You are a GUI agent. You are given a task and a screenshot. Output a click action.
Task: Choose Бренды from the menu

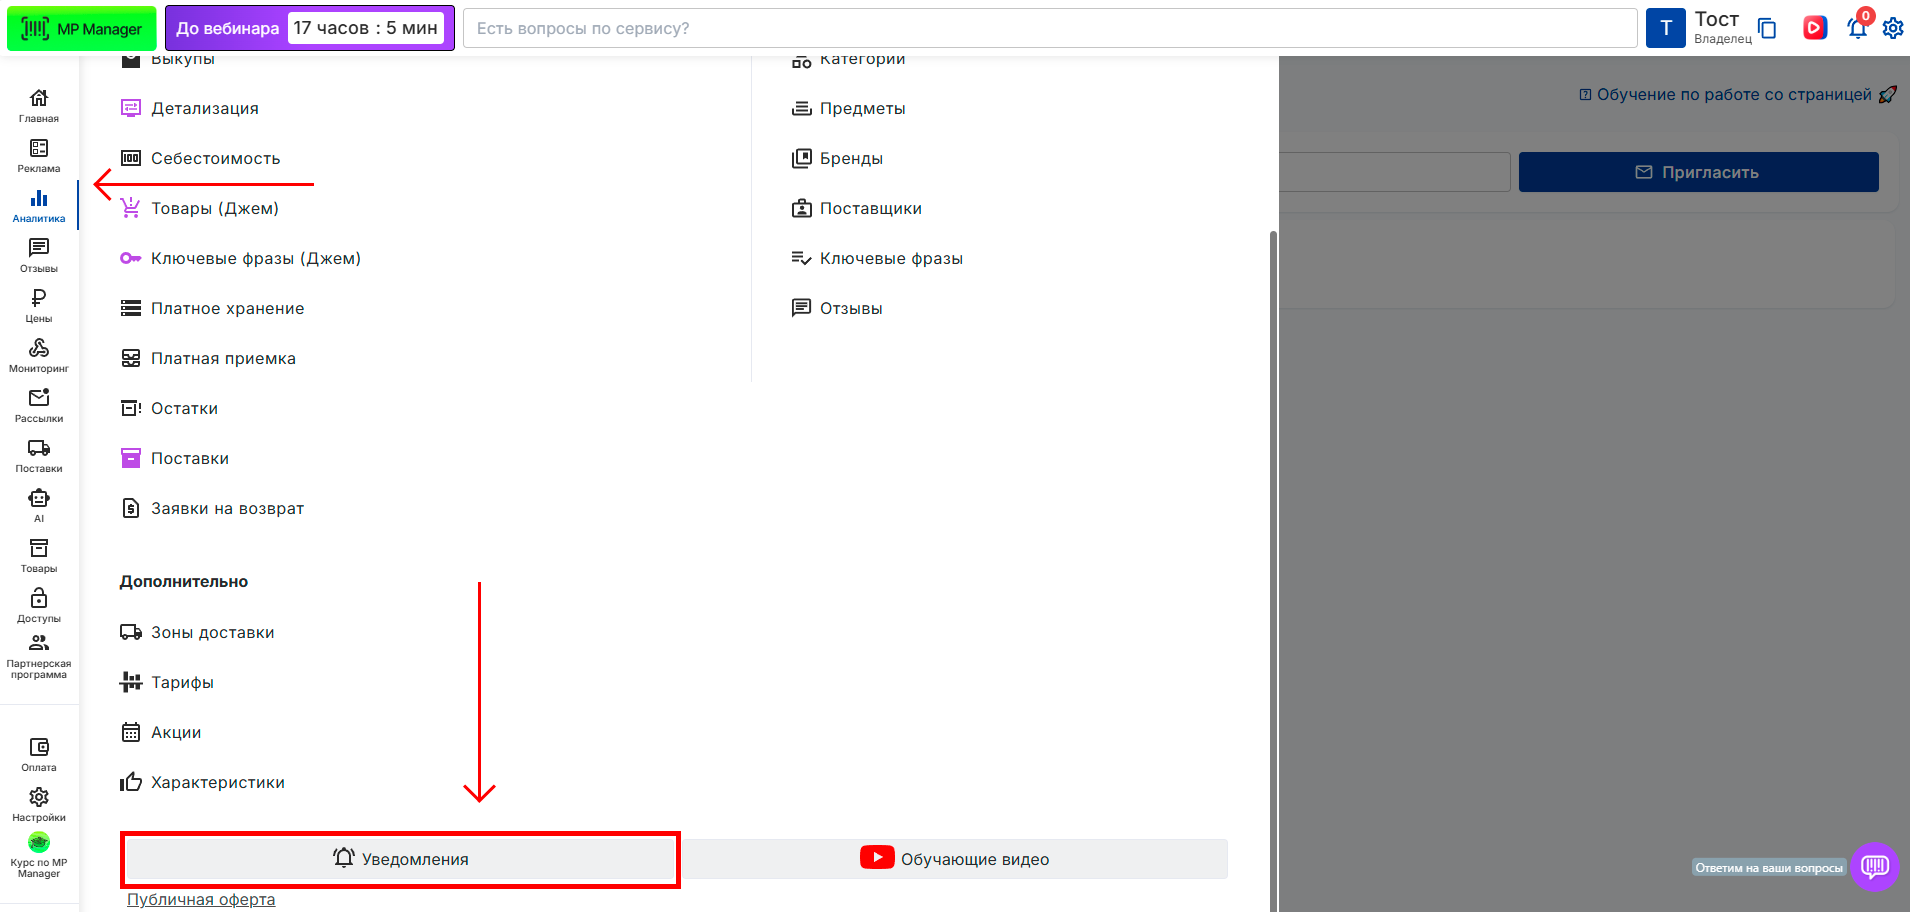(851, 158)
